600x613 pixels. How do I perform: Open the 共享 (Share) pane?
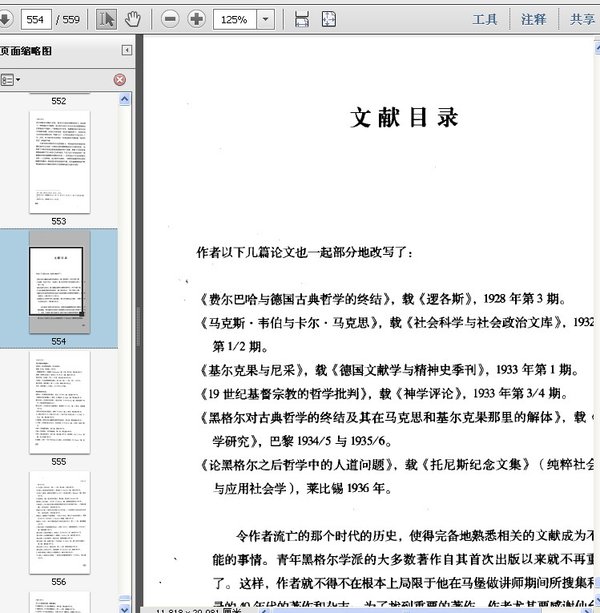(x=582, y=19)
